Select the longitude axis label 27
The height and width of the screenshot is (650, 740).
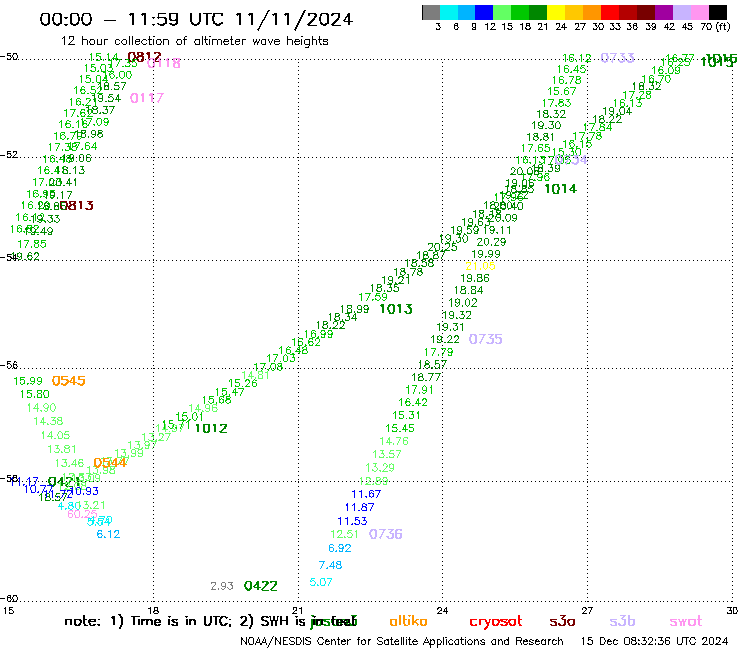pos(587,611)
